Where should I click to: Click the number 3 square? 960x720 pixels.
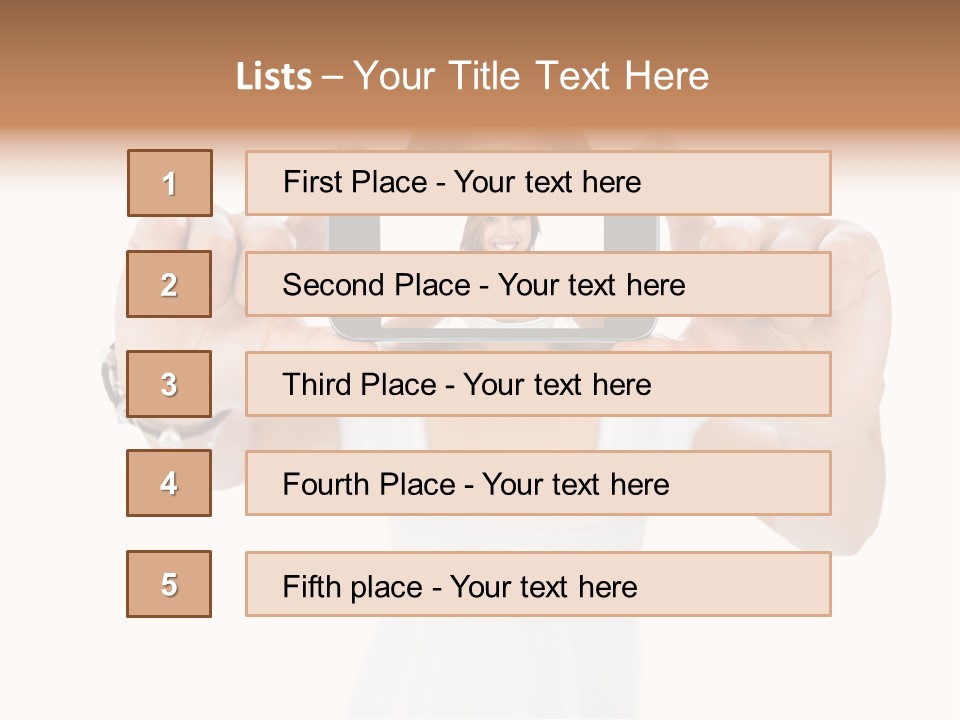pyautogui.click(x=169, y=384)
